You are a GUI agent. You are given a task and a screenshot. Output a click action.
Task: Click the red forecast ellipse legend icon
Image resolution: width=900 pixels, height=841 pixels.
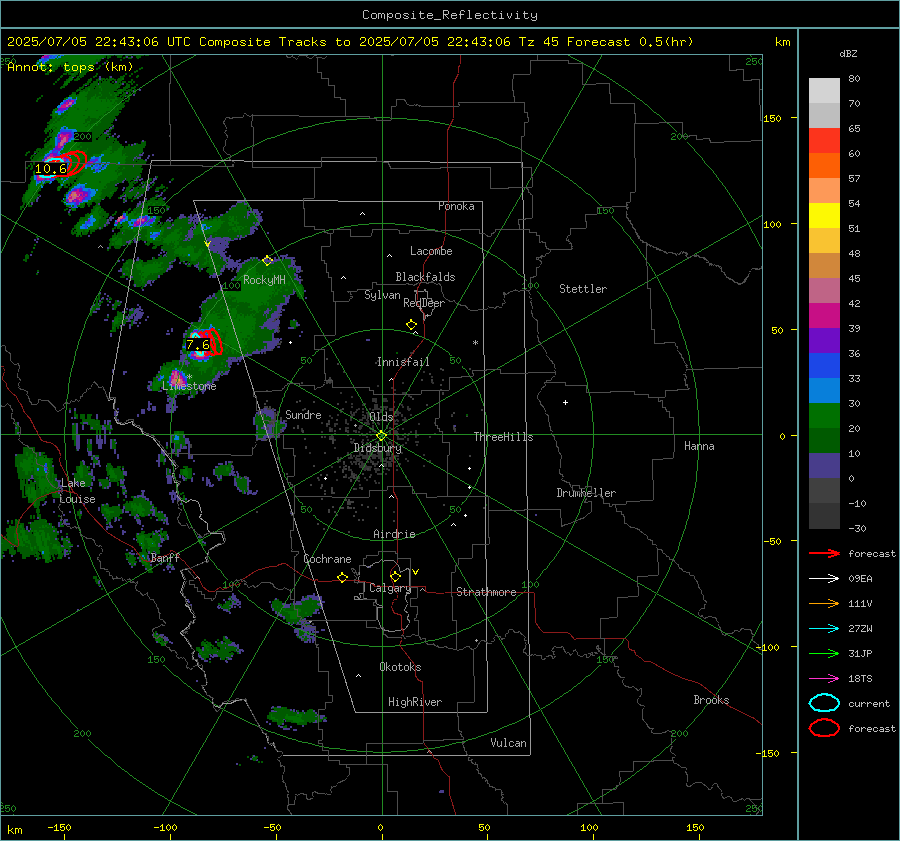tap(825, 728)
